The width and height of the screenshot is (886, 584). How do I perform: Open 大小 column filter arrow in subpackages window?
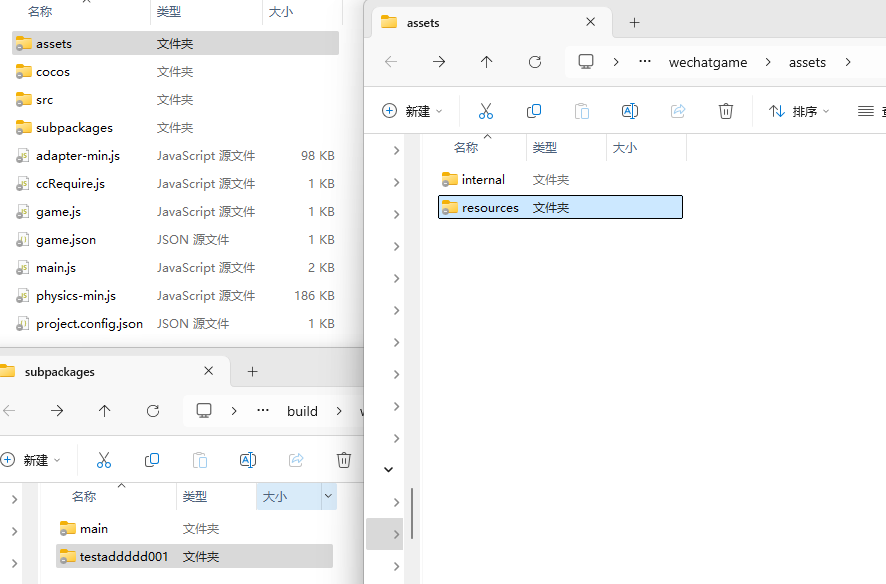pyautogui.click(x=329, y=496)
